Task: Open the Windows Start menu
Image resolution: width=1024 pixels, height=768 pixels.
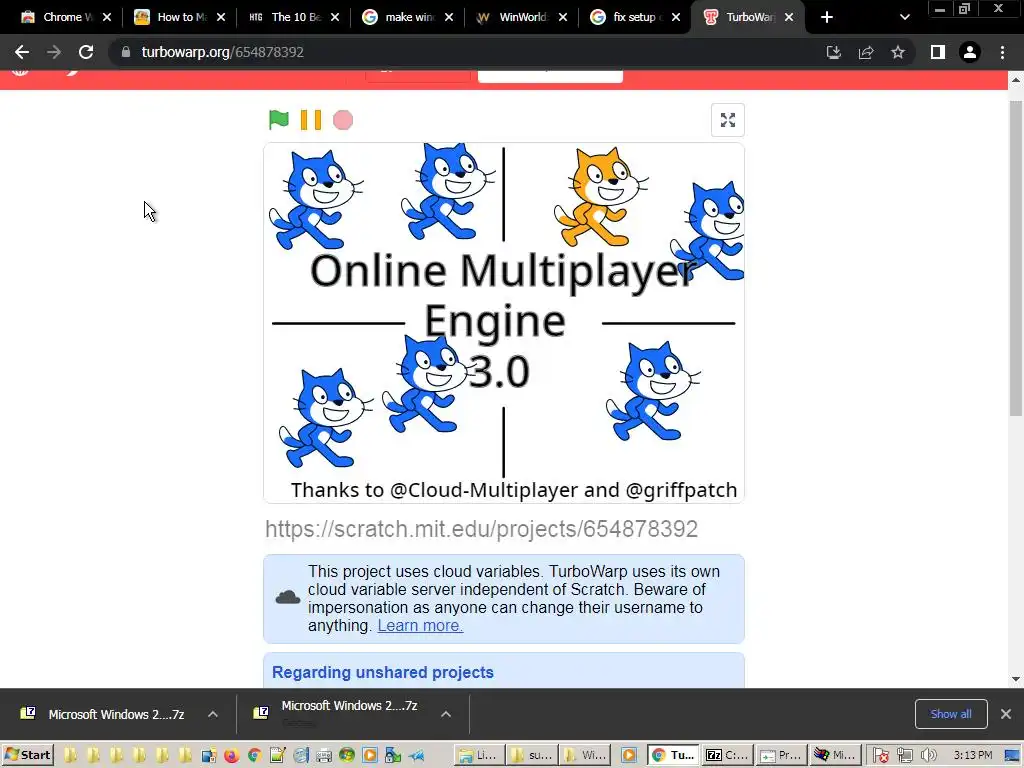Action: [x=28, y=755]
